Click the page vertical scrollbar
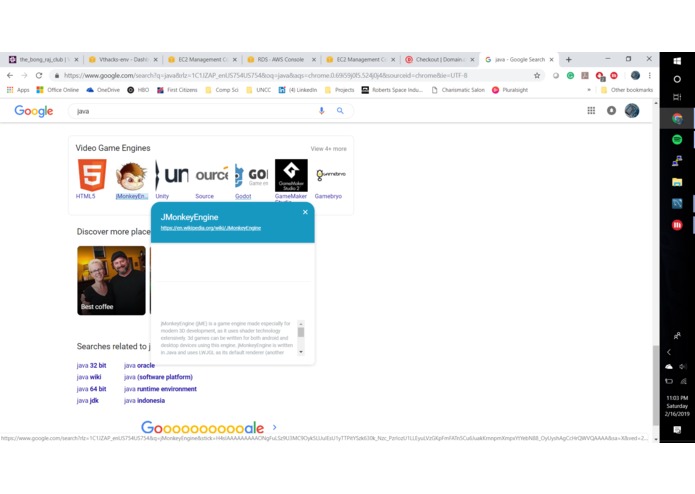Viewport: 695px width, 494px height. click(656, 385)
